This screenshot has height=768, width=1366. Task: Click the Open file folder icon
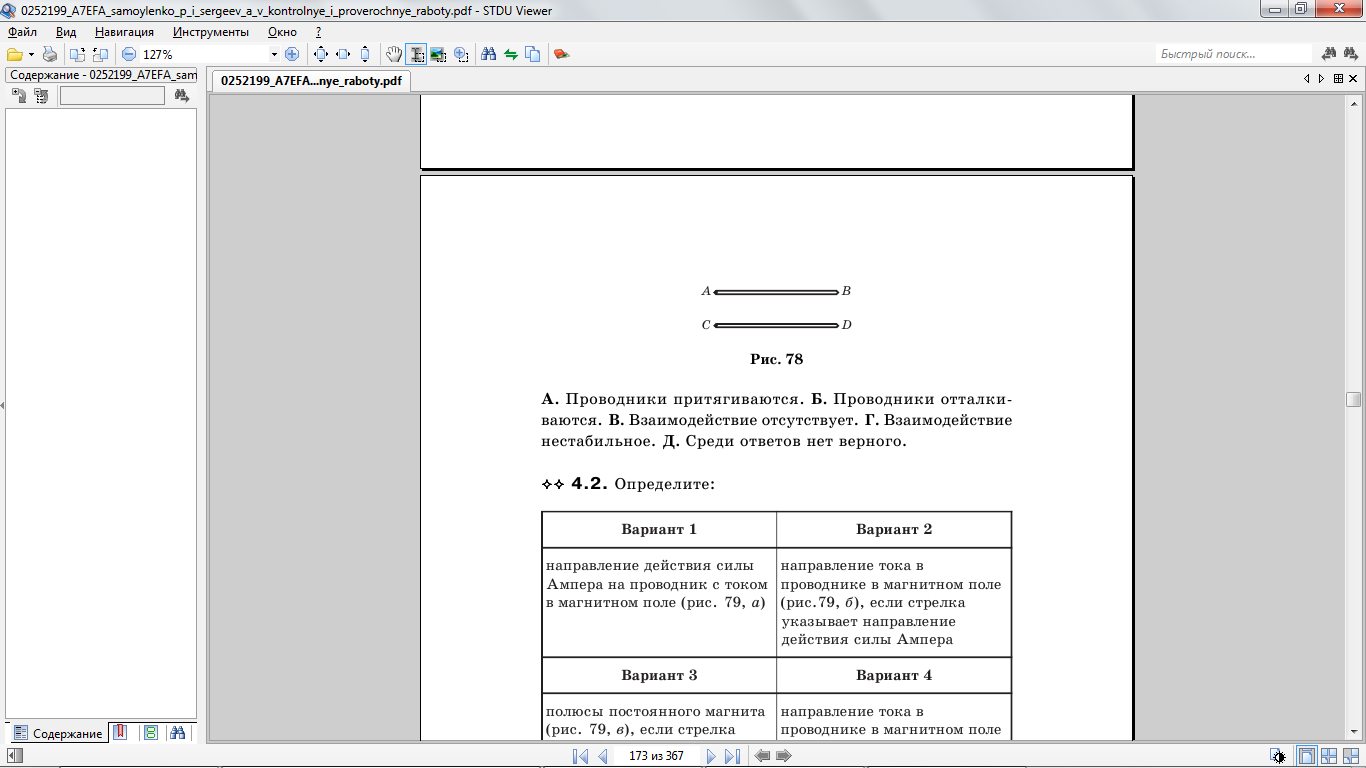tap(14, 54)
